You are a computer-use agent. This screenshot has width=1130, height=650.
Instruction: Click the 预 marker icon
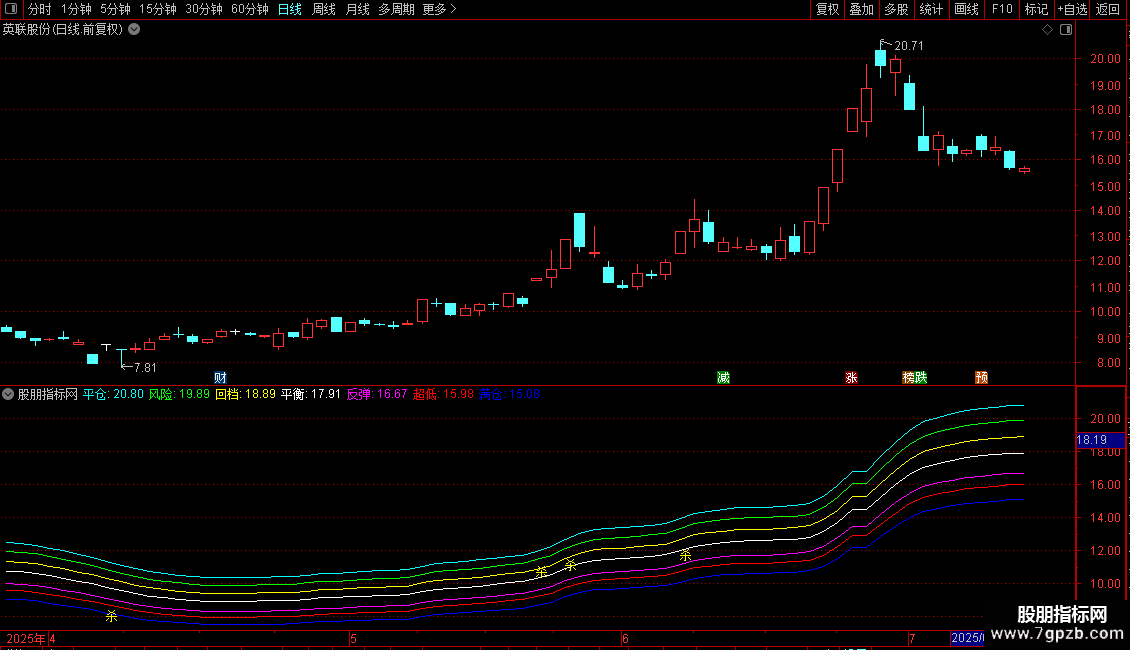point(982,378)
